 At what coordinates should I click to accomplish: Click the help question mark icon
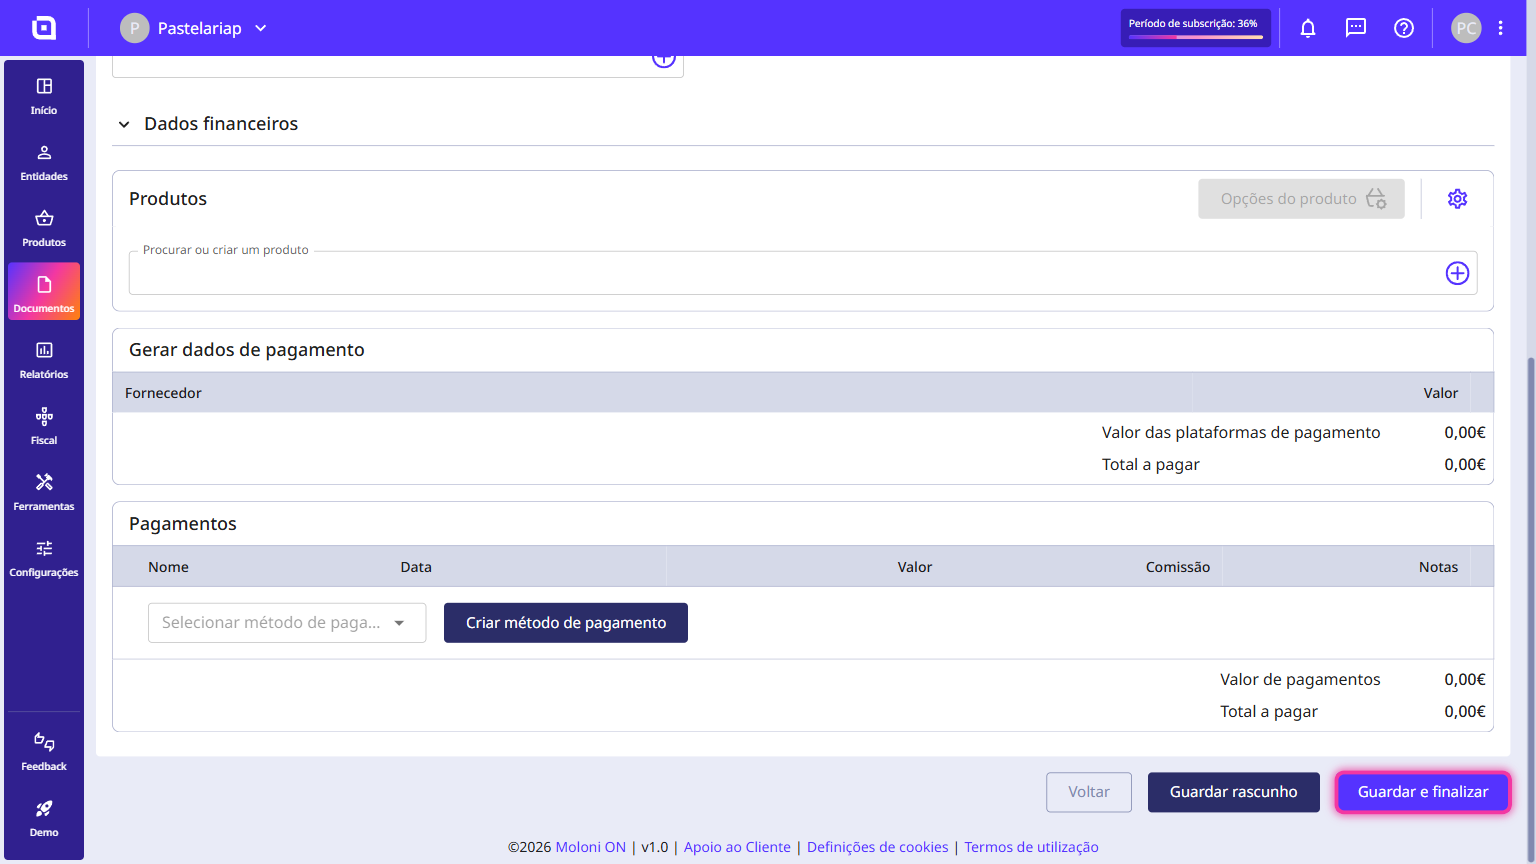1404,28
